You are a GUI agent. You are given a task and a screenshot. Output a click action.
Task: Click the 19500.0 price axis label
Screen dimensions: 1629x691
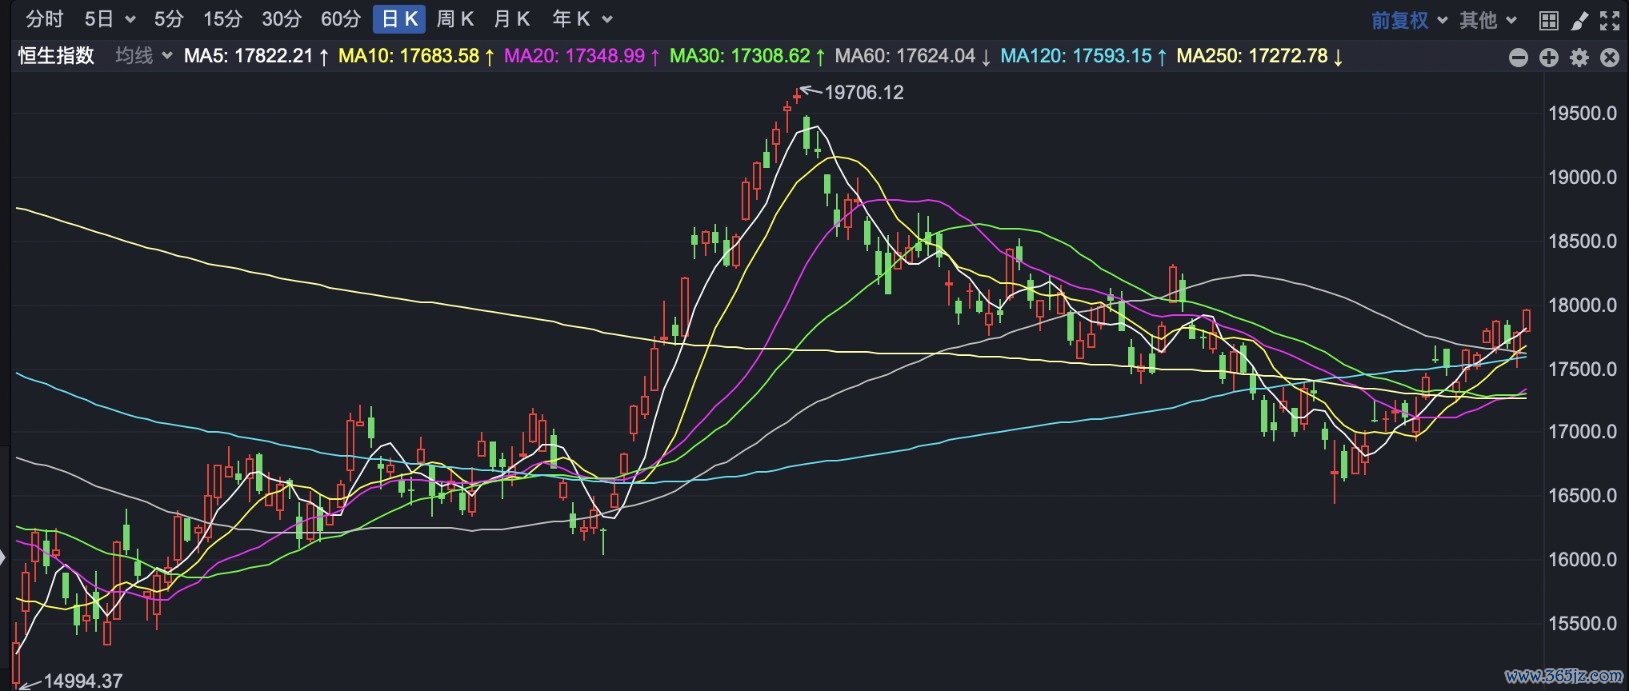(1582, 114)
